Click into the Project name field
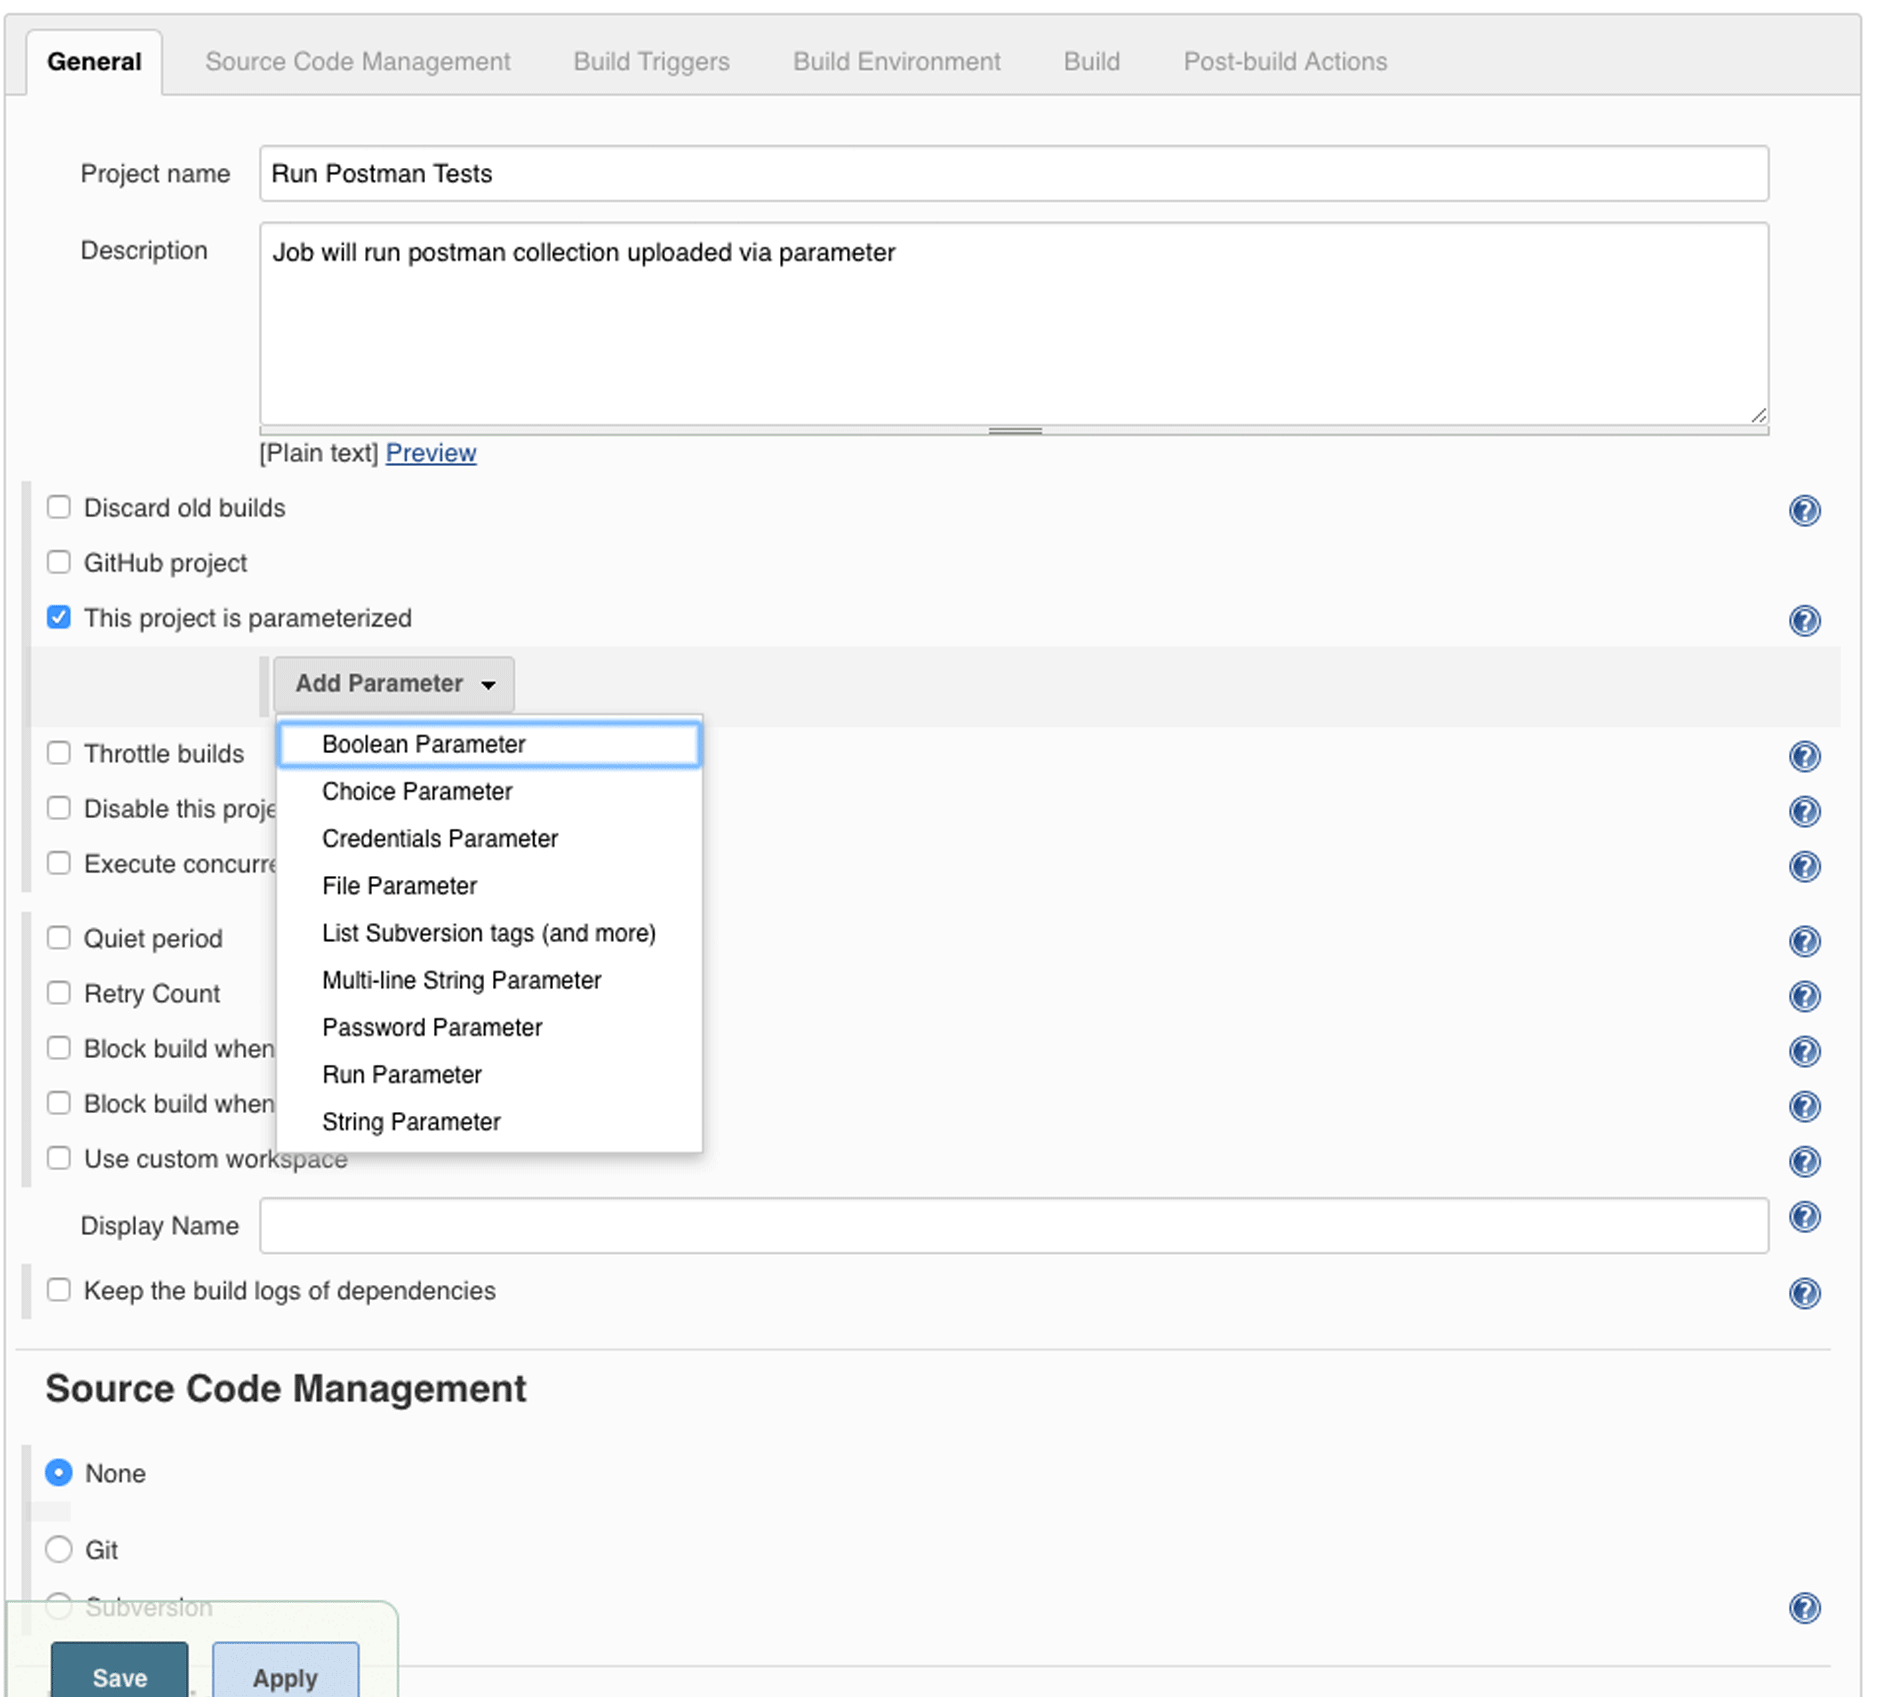The height and width of the screenshot is (1697, 1887). (1014, 173)
